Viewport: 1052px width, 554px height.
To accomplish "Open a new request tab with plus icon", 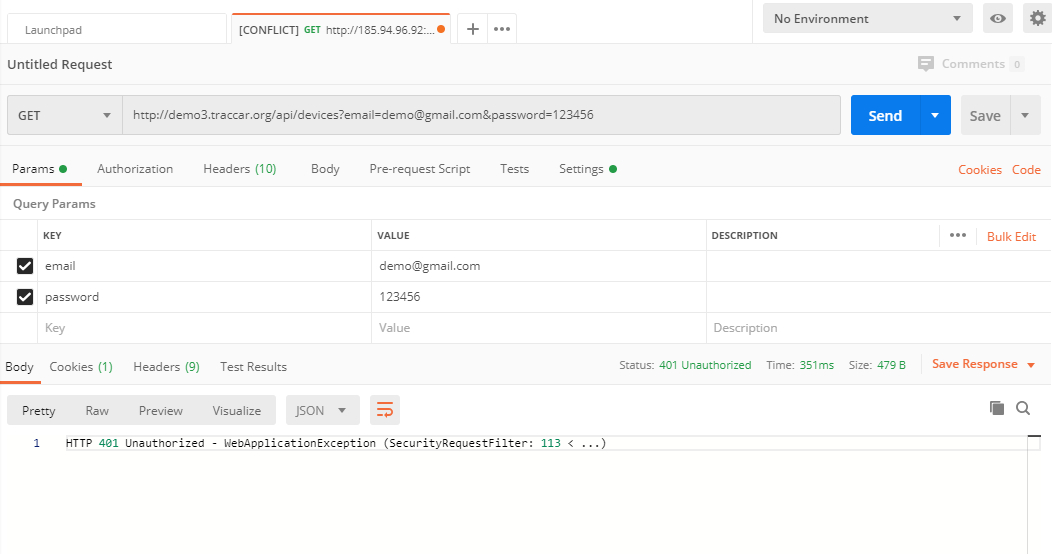I will tap(473, 29).
